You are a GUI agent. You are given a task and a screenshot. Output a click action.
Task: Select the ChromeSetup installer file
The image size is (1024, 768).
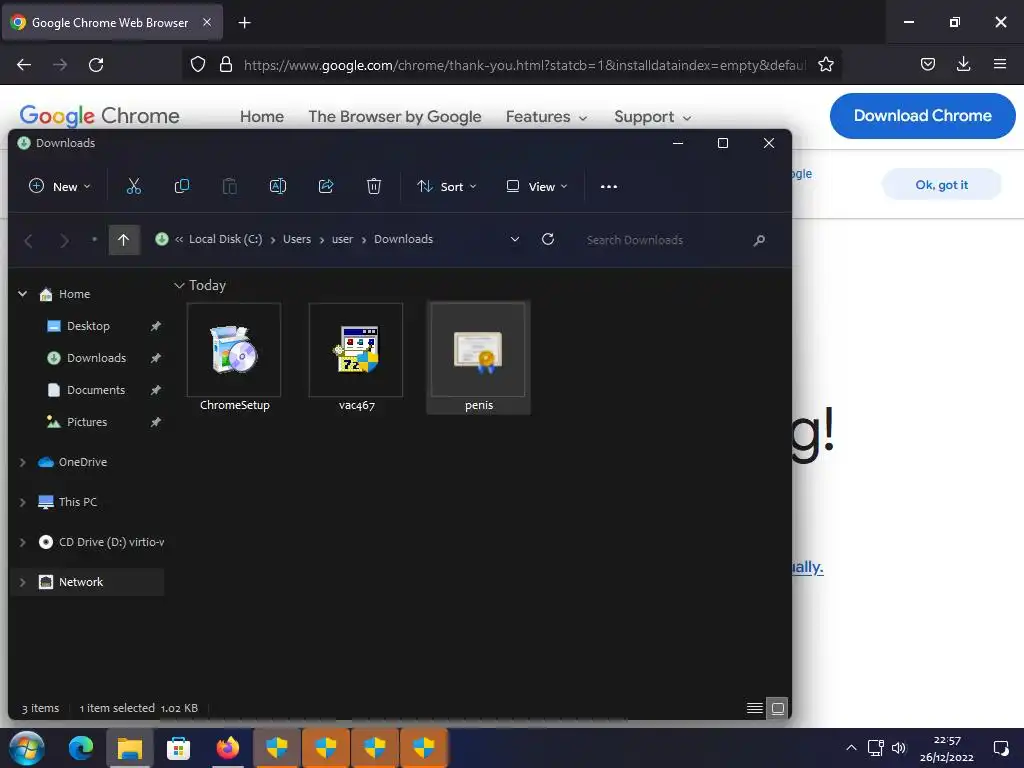point(234,357)
